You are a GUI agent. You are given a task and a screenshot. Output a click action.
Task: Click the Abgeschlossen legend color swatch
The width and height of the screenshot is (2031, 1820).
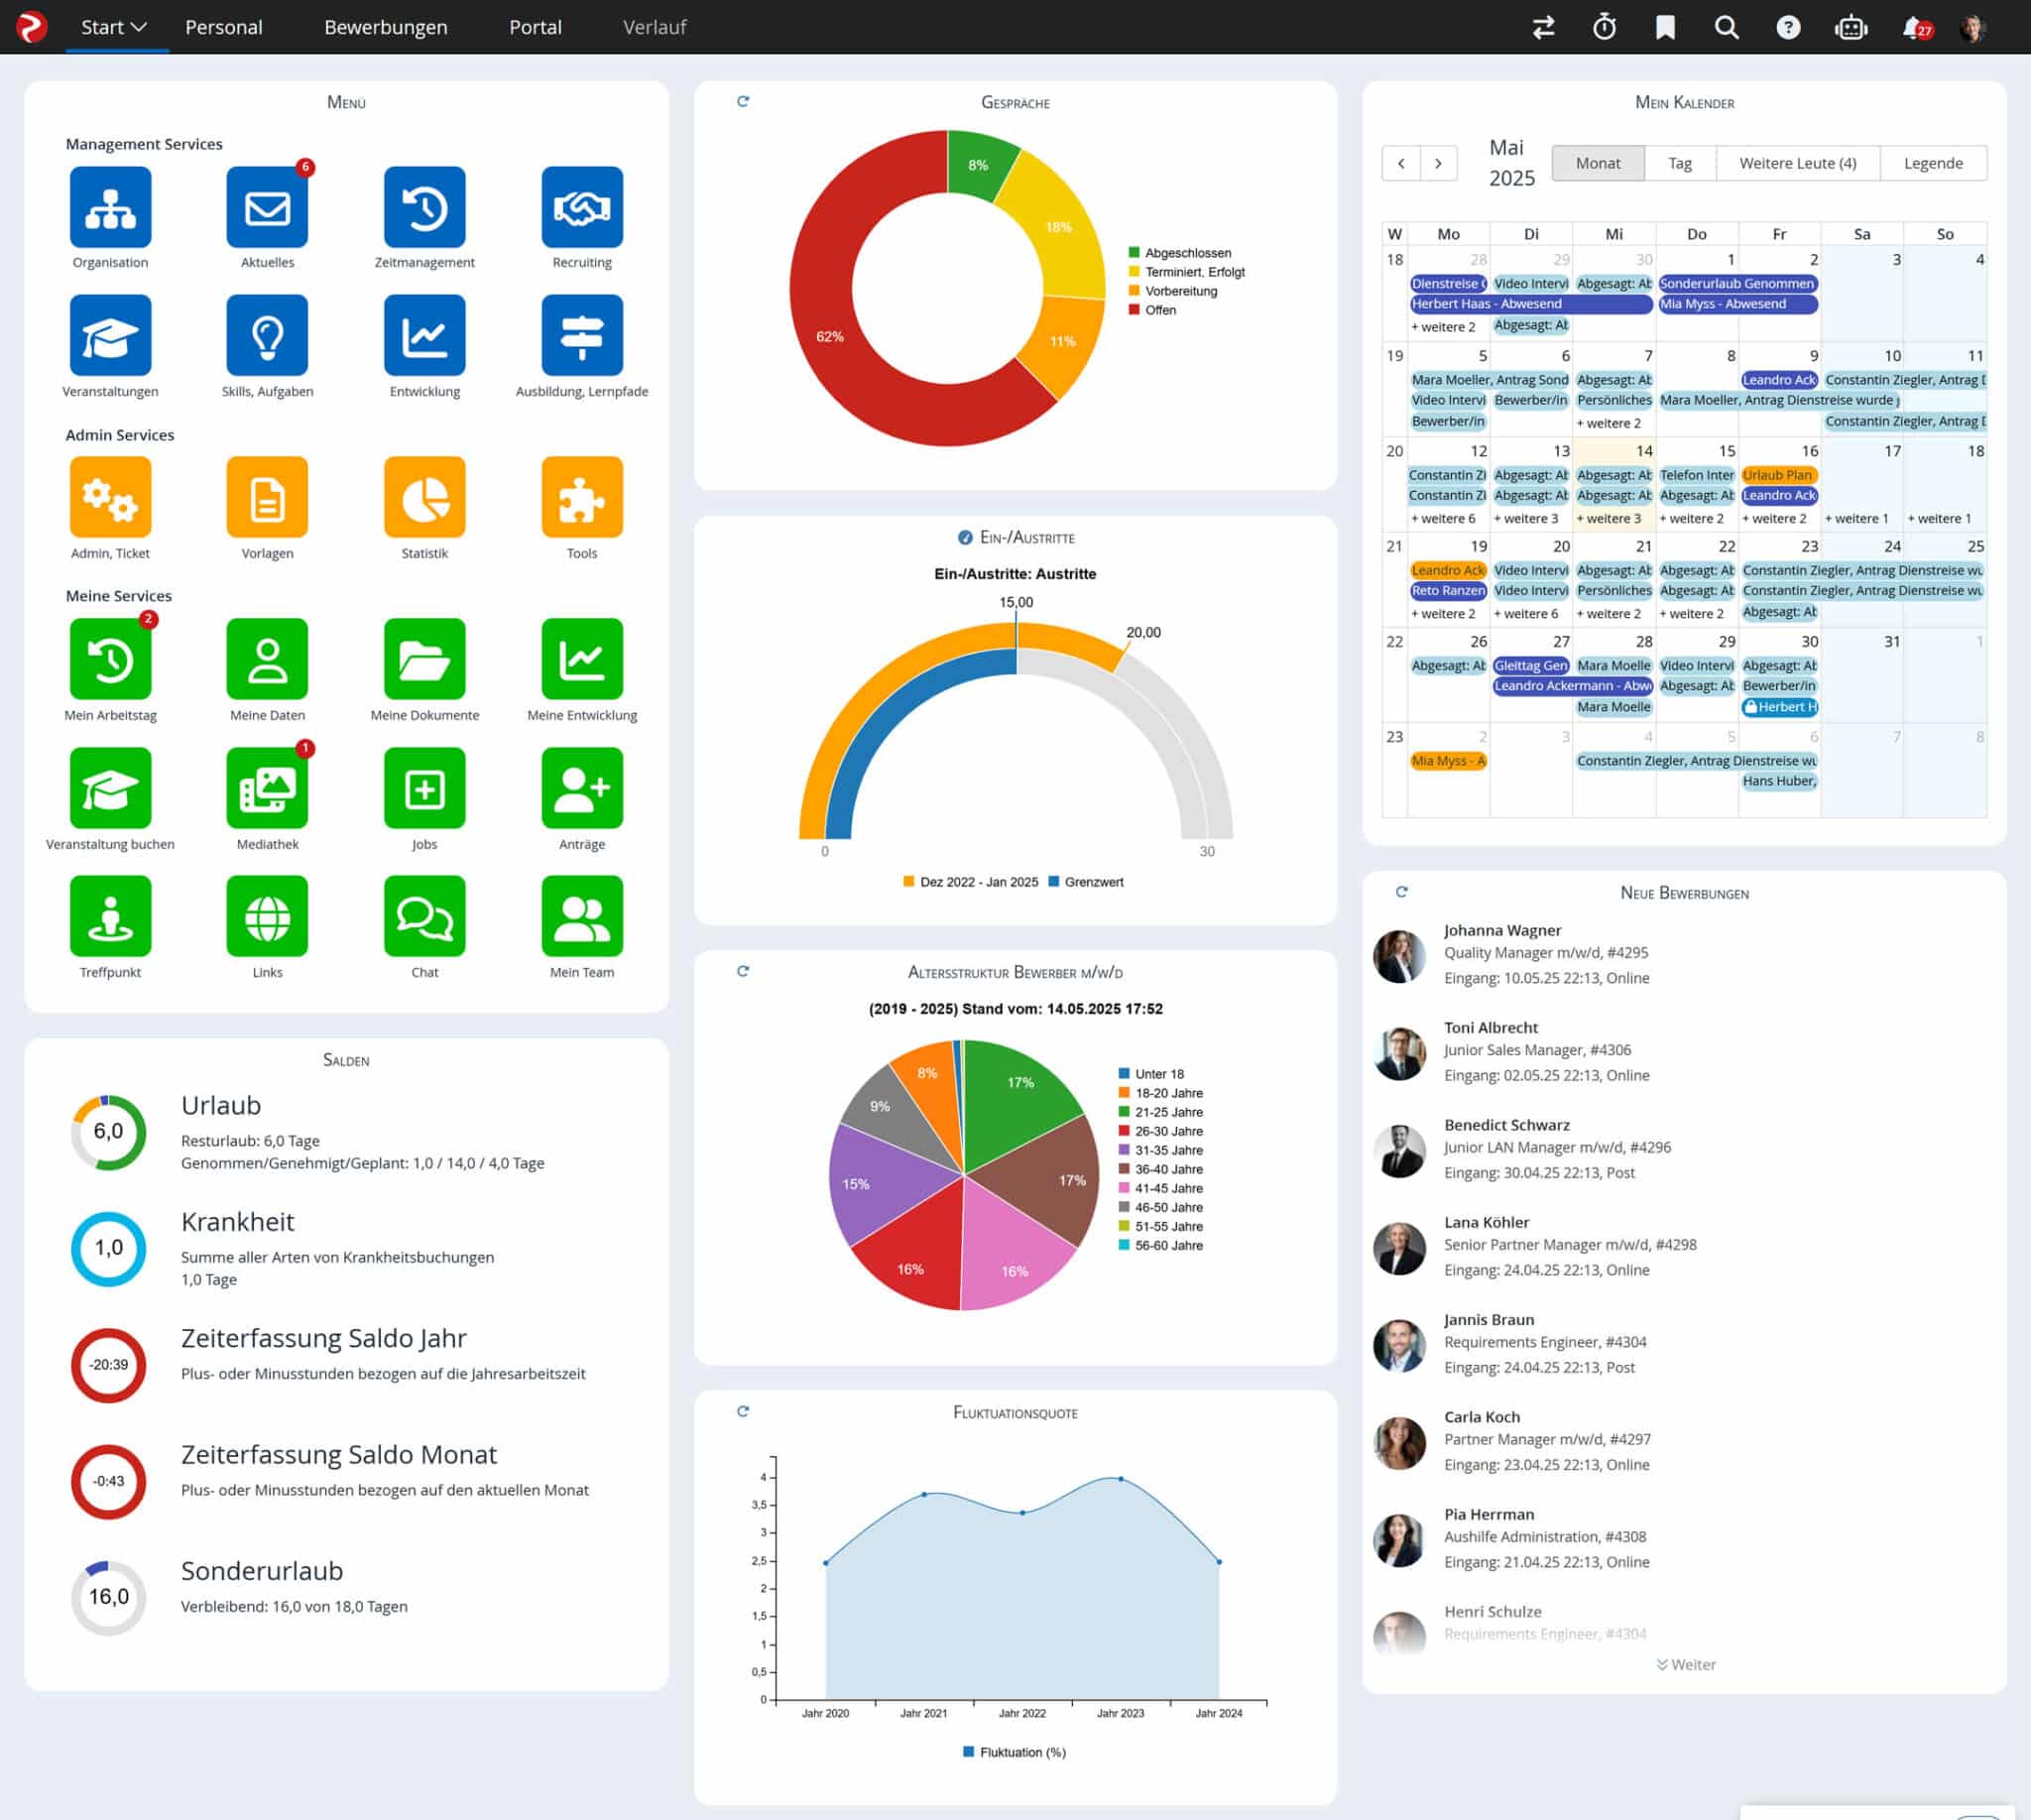1135,252
